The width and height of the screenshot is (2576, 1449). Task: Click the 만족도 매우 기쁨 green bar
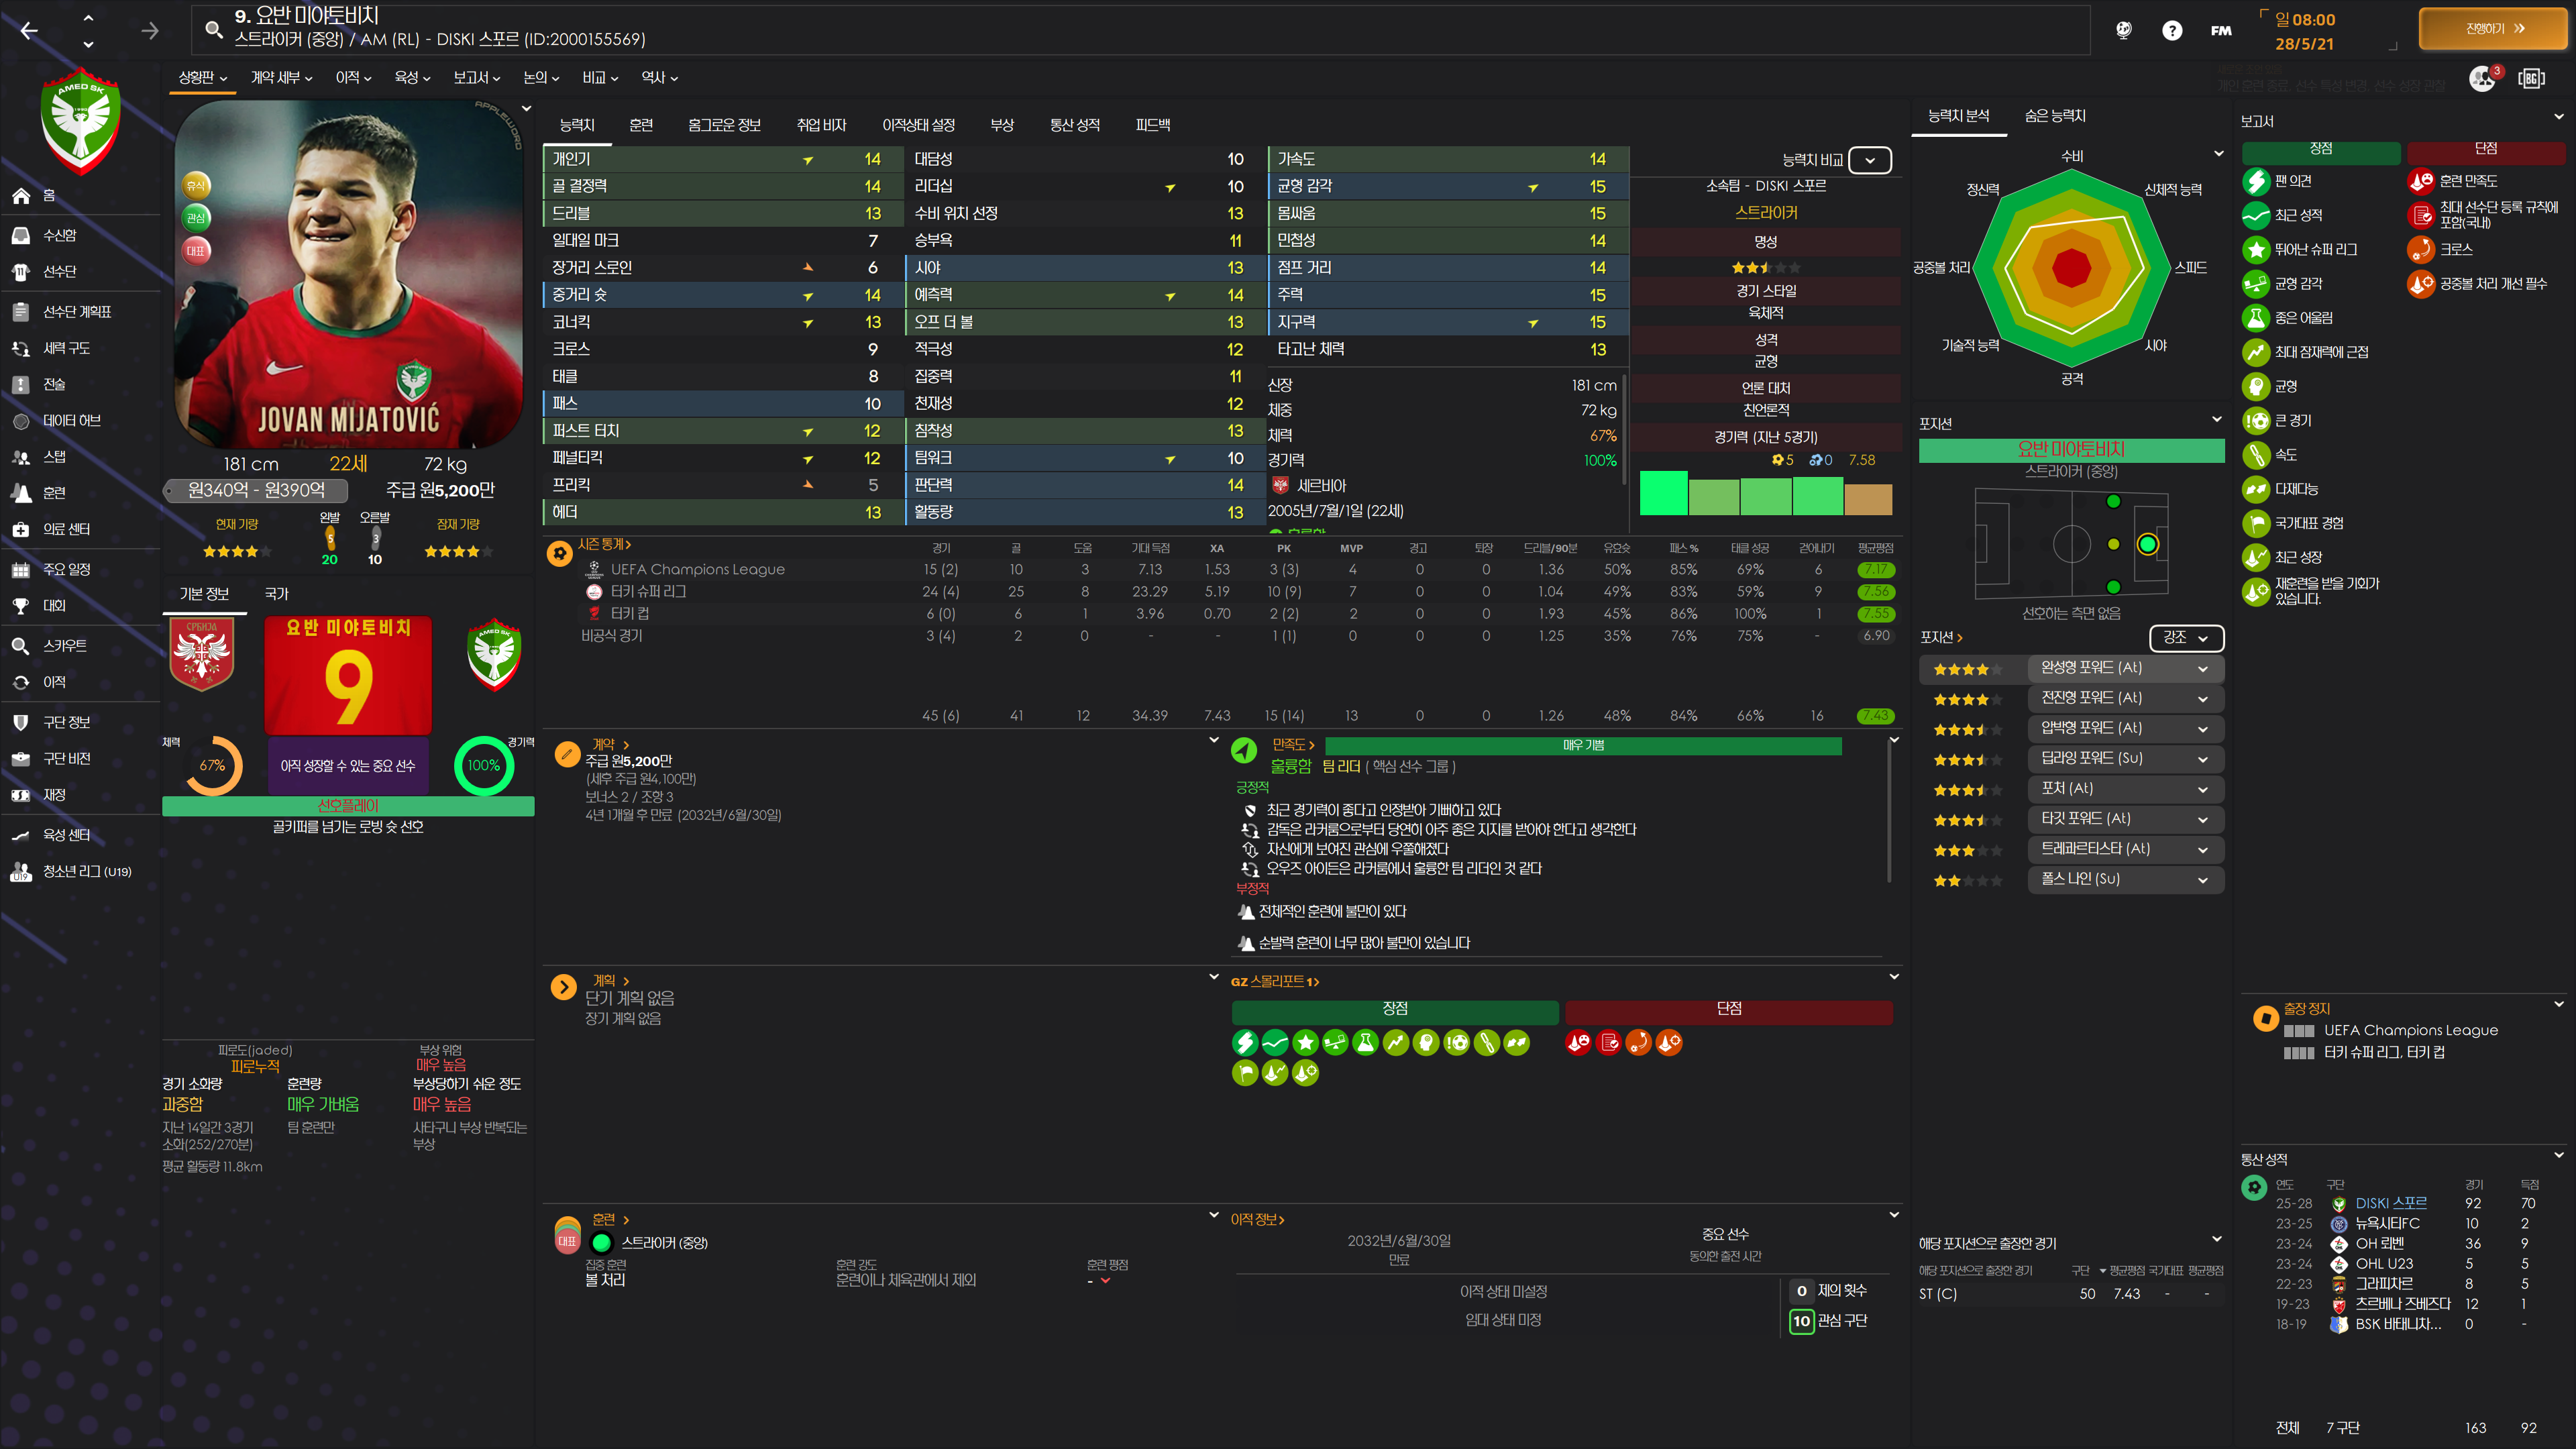1582,746
